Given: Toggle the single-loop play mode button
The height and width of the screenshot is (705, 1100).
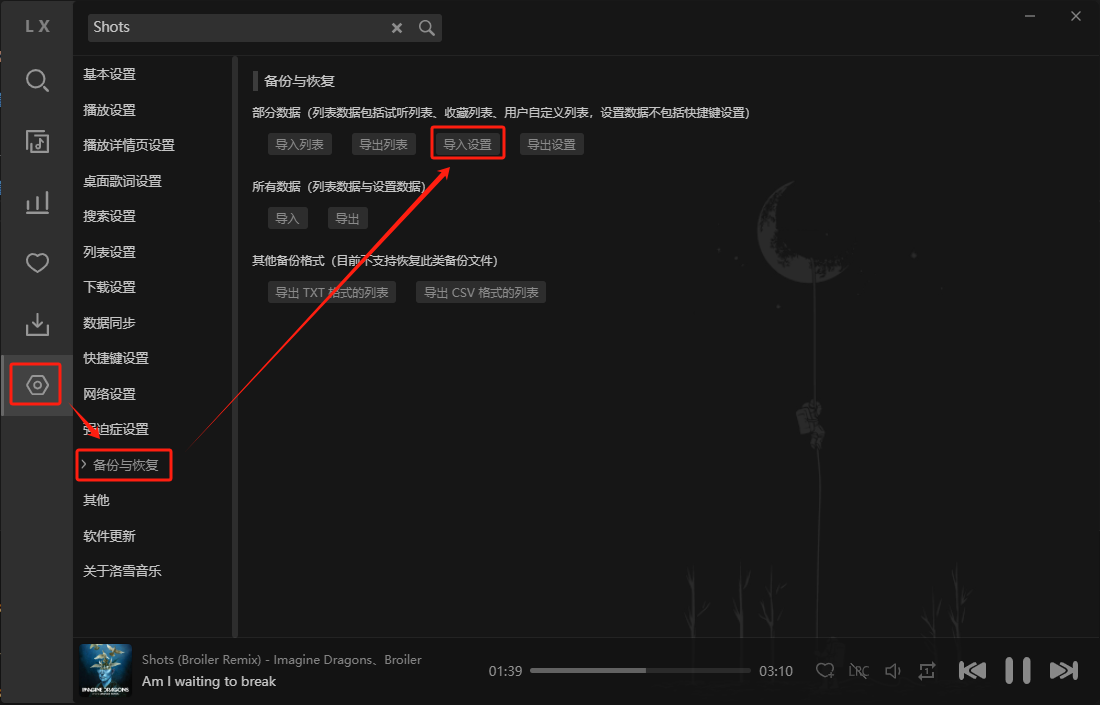Looking at the screenshot, I should point(927,671).
